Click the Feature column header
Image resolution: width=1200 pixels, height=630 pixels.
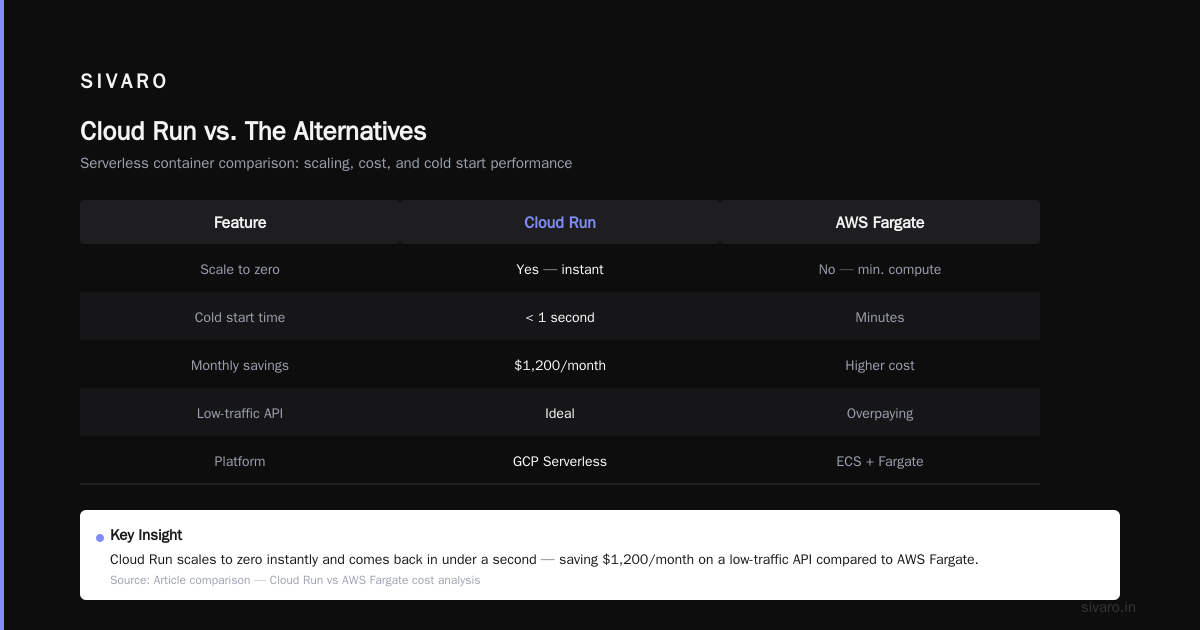point(240,222)
